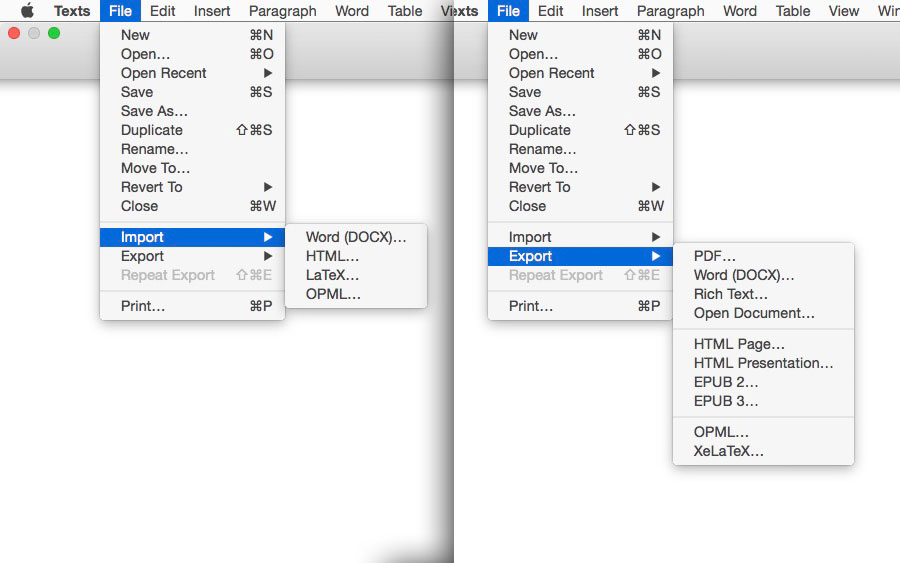Export as PDF…
Image resolution: width=900 pixels, height=563 pixels.
pyautogui.click(x=763, y=256)
